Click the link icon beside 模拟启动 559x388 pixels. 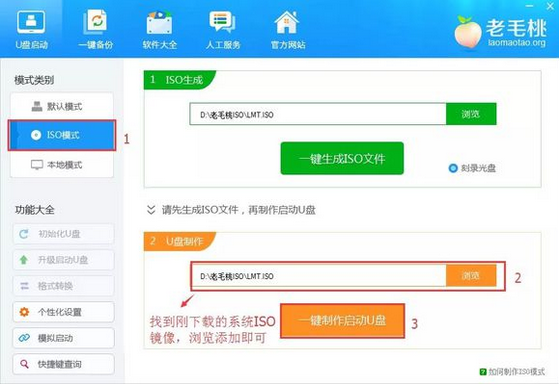[24, 338]
